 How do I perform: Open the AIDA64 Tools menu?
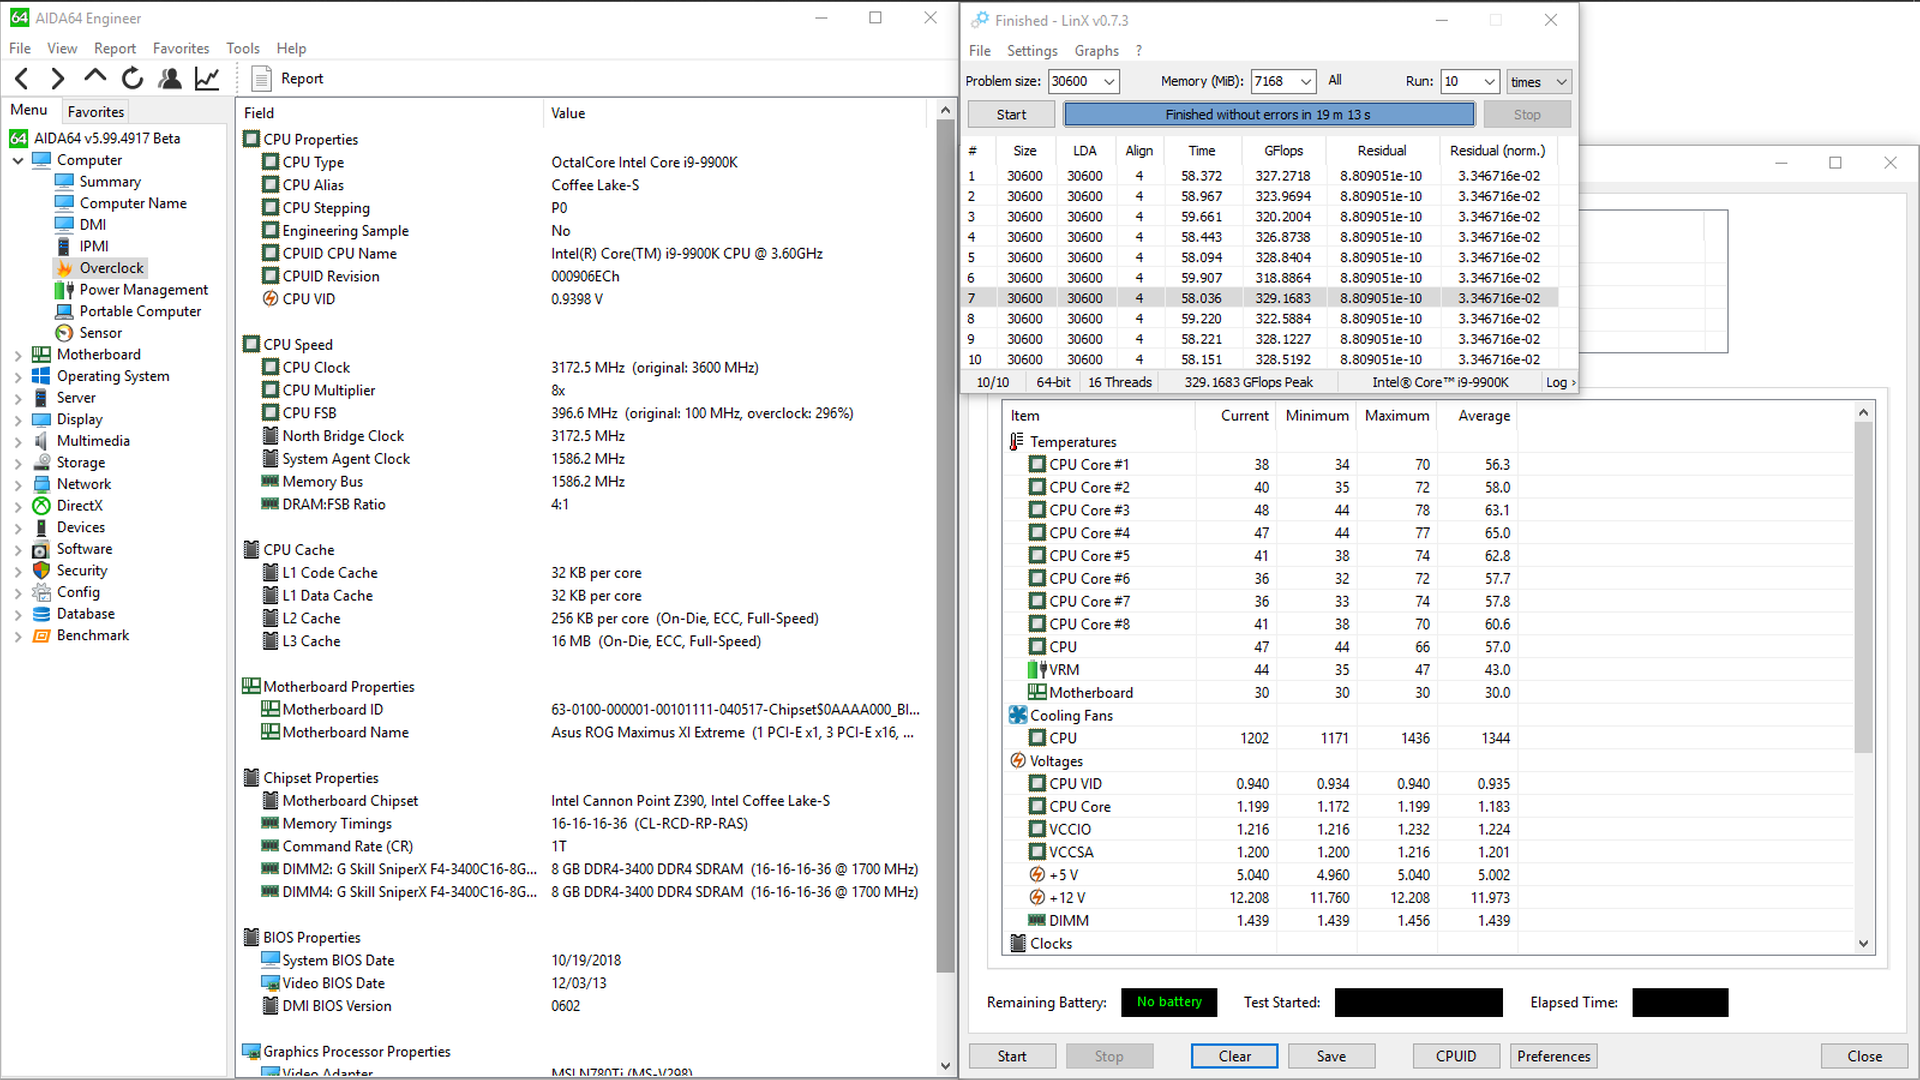pyautogui.click(x=243, y=48)
